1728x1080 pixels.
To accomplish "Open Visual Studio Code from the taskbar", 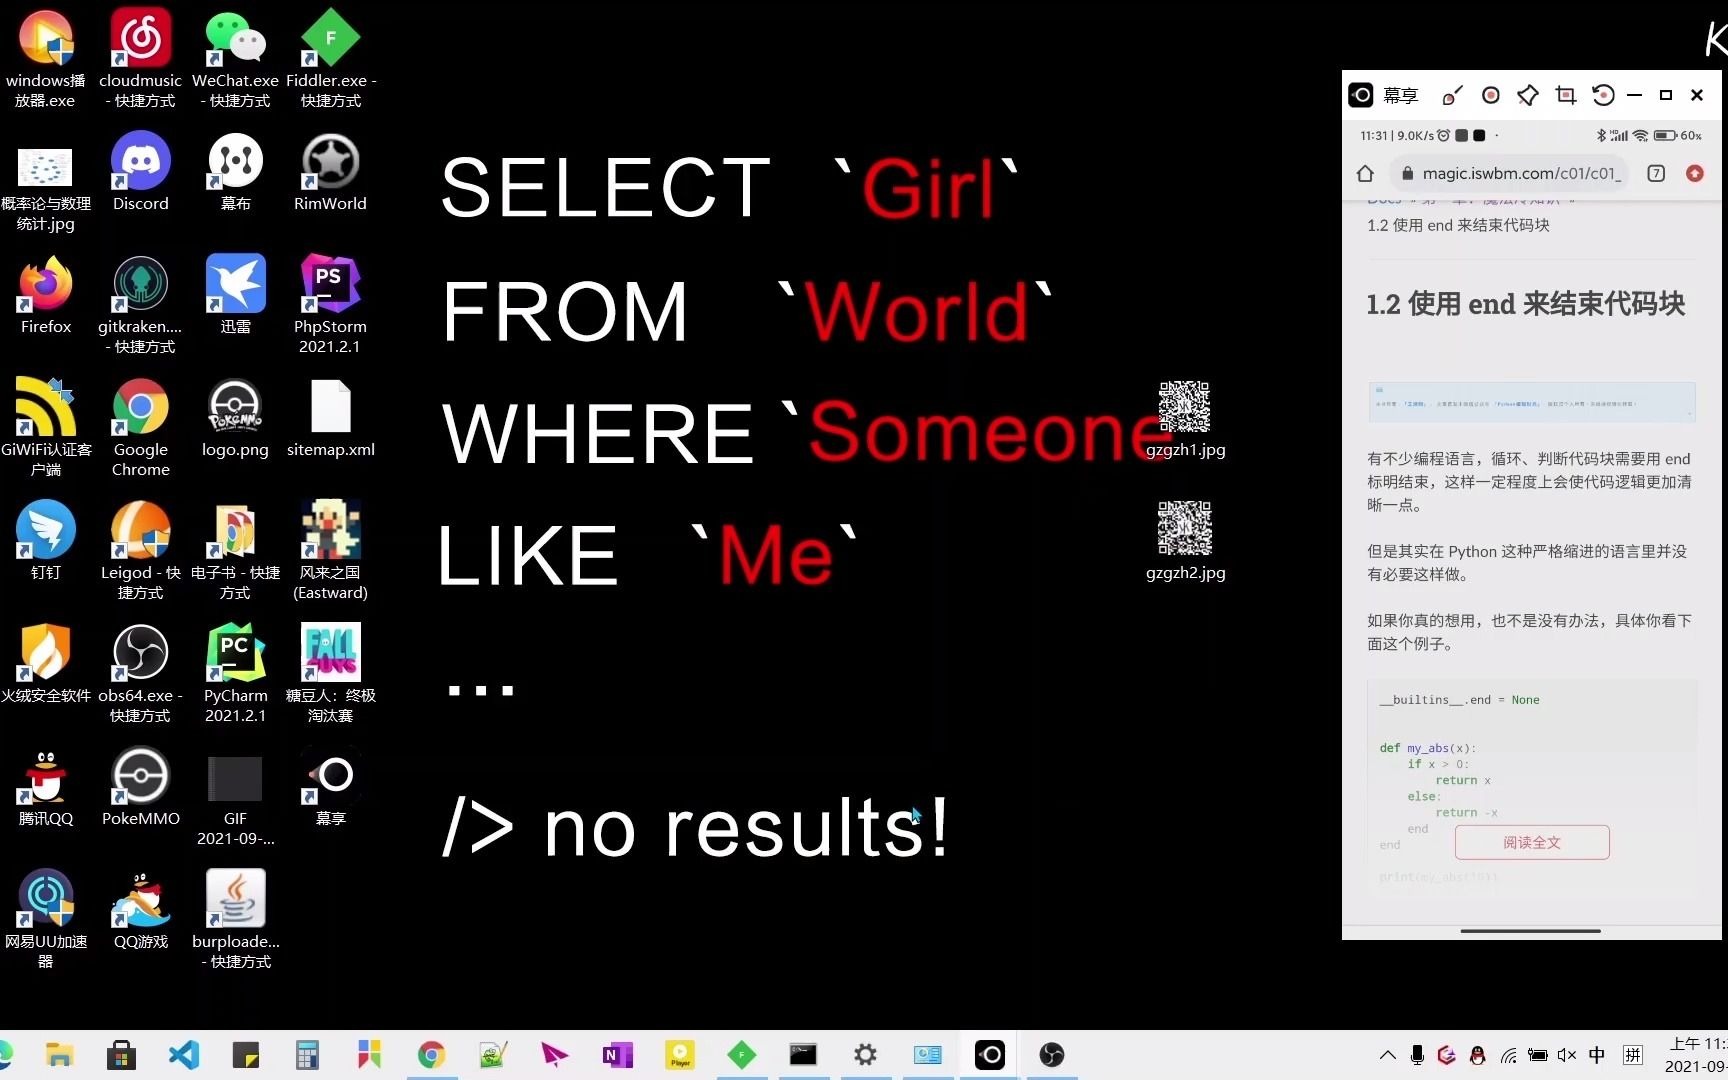I will click(184, 1055).
